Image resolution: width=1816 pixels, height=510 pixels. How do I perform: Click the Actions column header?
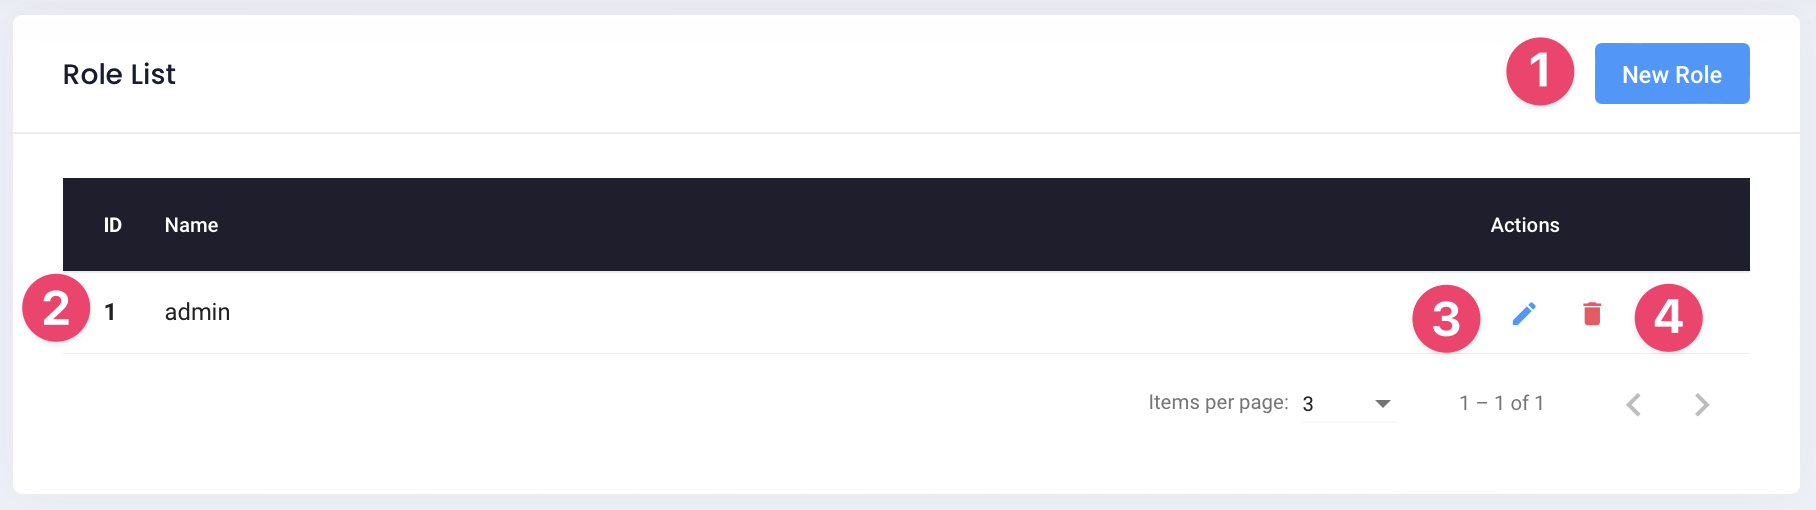[1524, 225]
